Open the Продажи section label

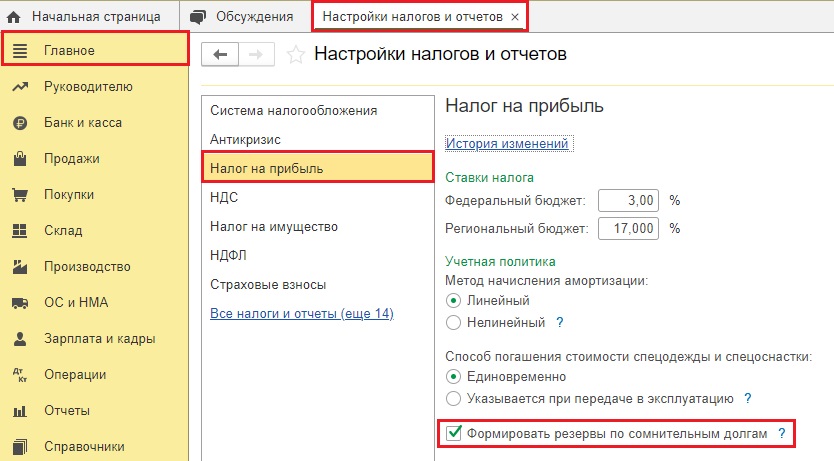[x=72, y=159]
